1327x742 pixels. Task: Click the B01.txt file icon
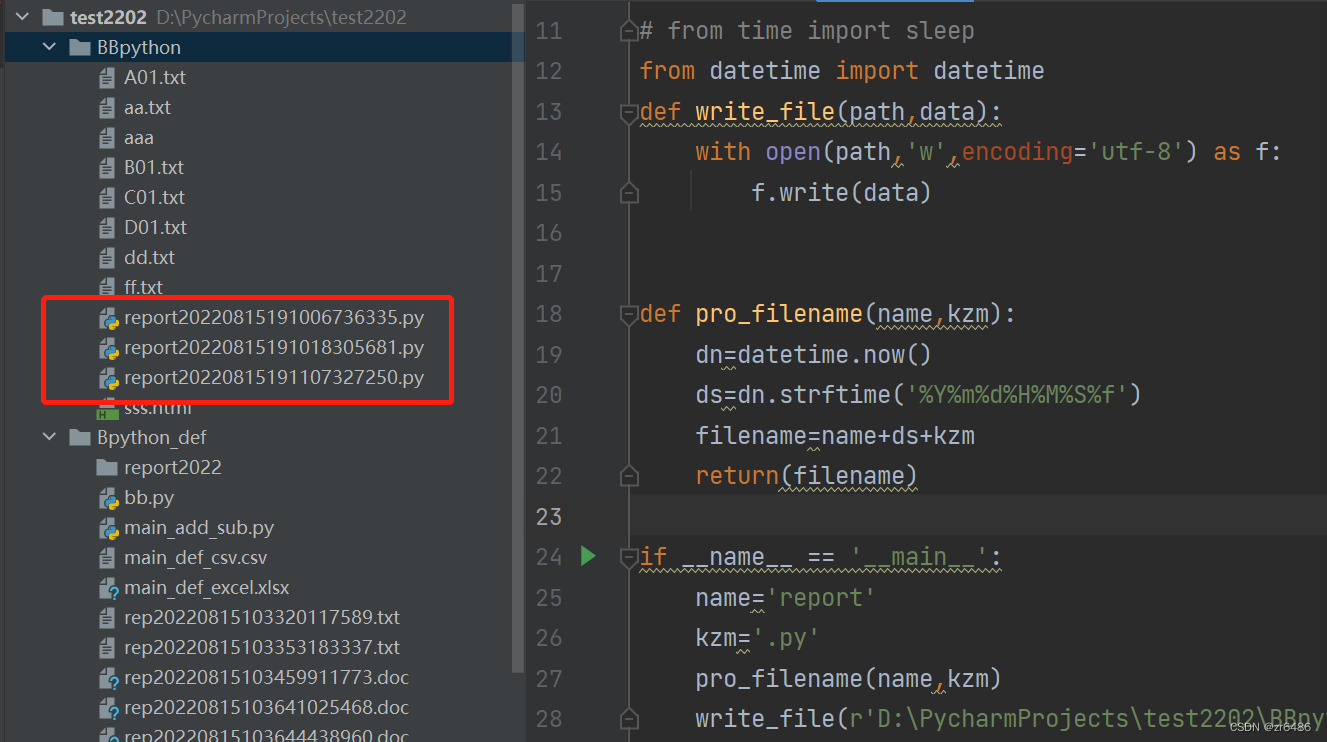(107, 167)
